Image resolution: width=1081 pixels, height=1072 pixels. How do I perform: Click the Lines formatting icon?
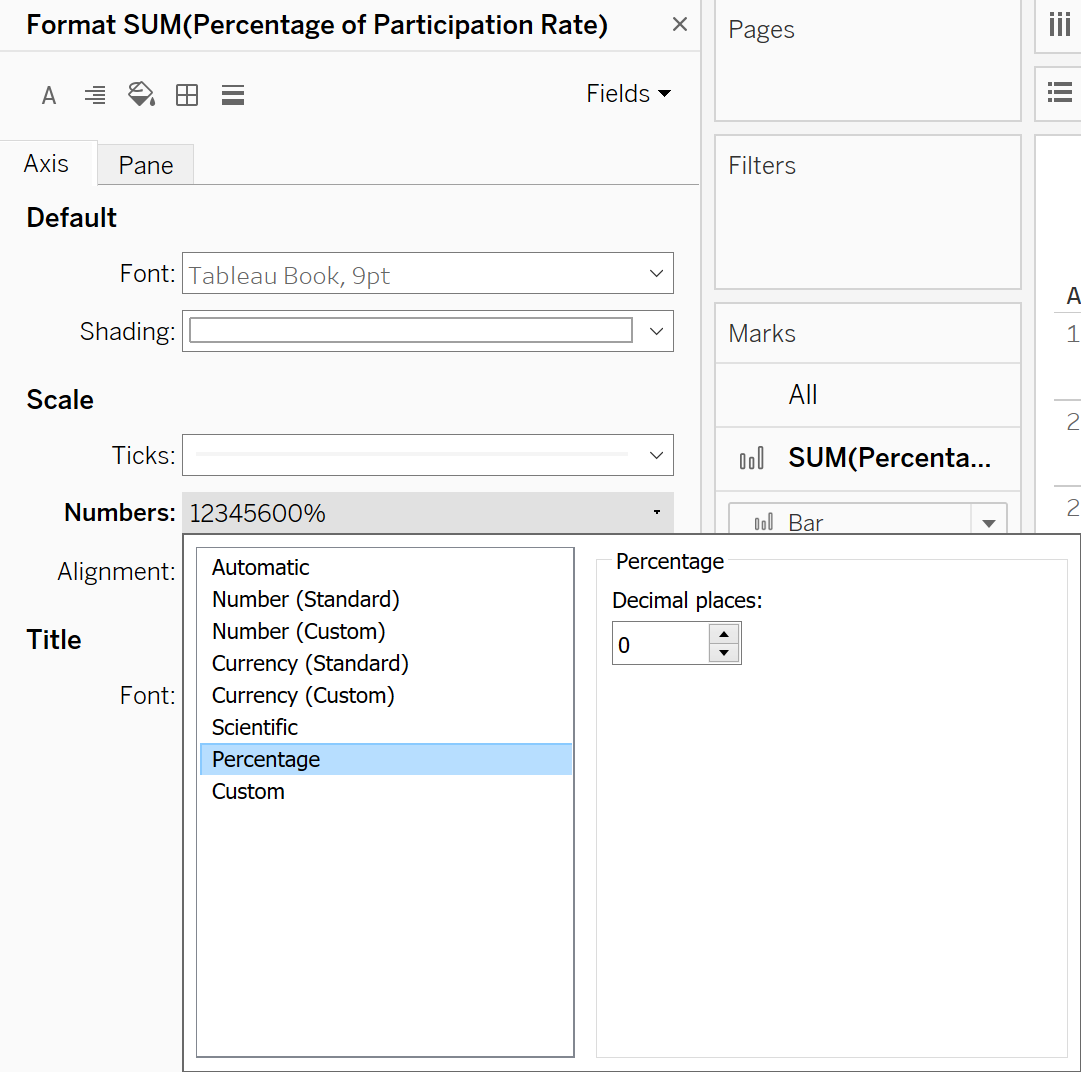pyautogui.click(x=233, y=96)
